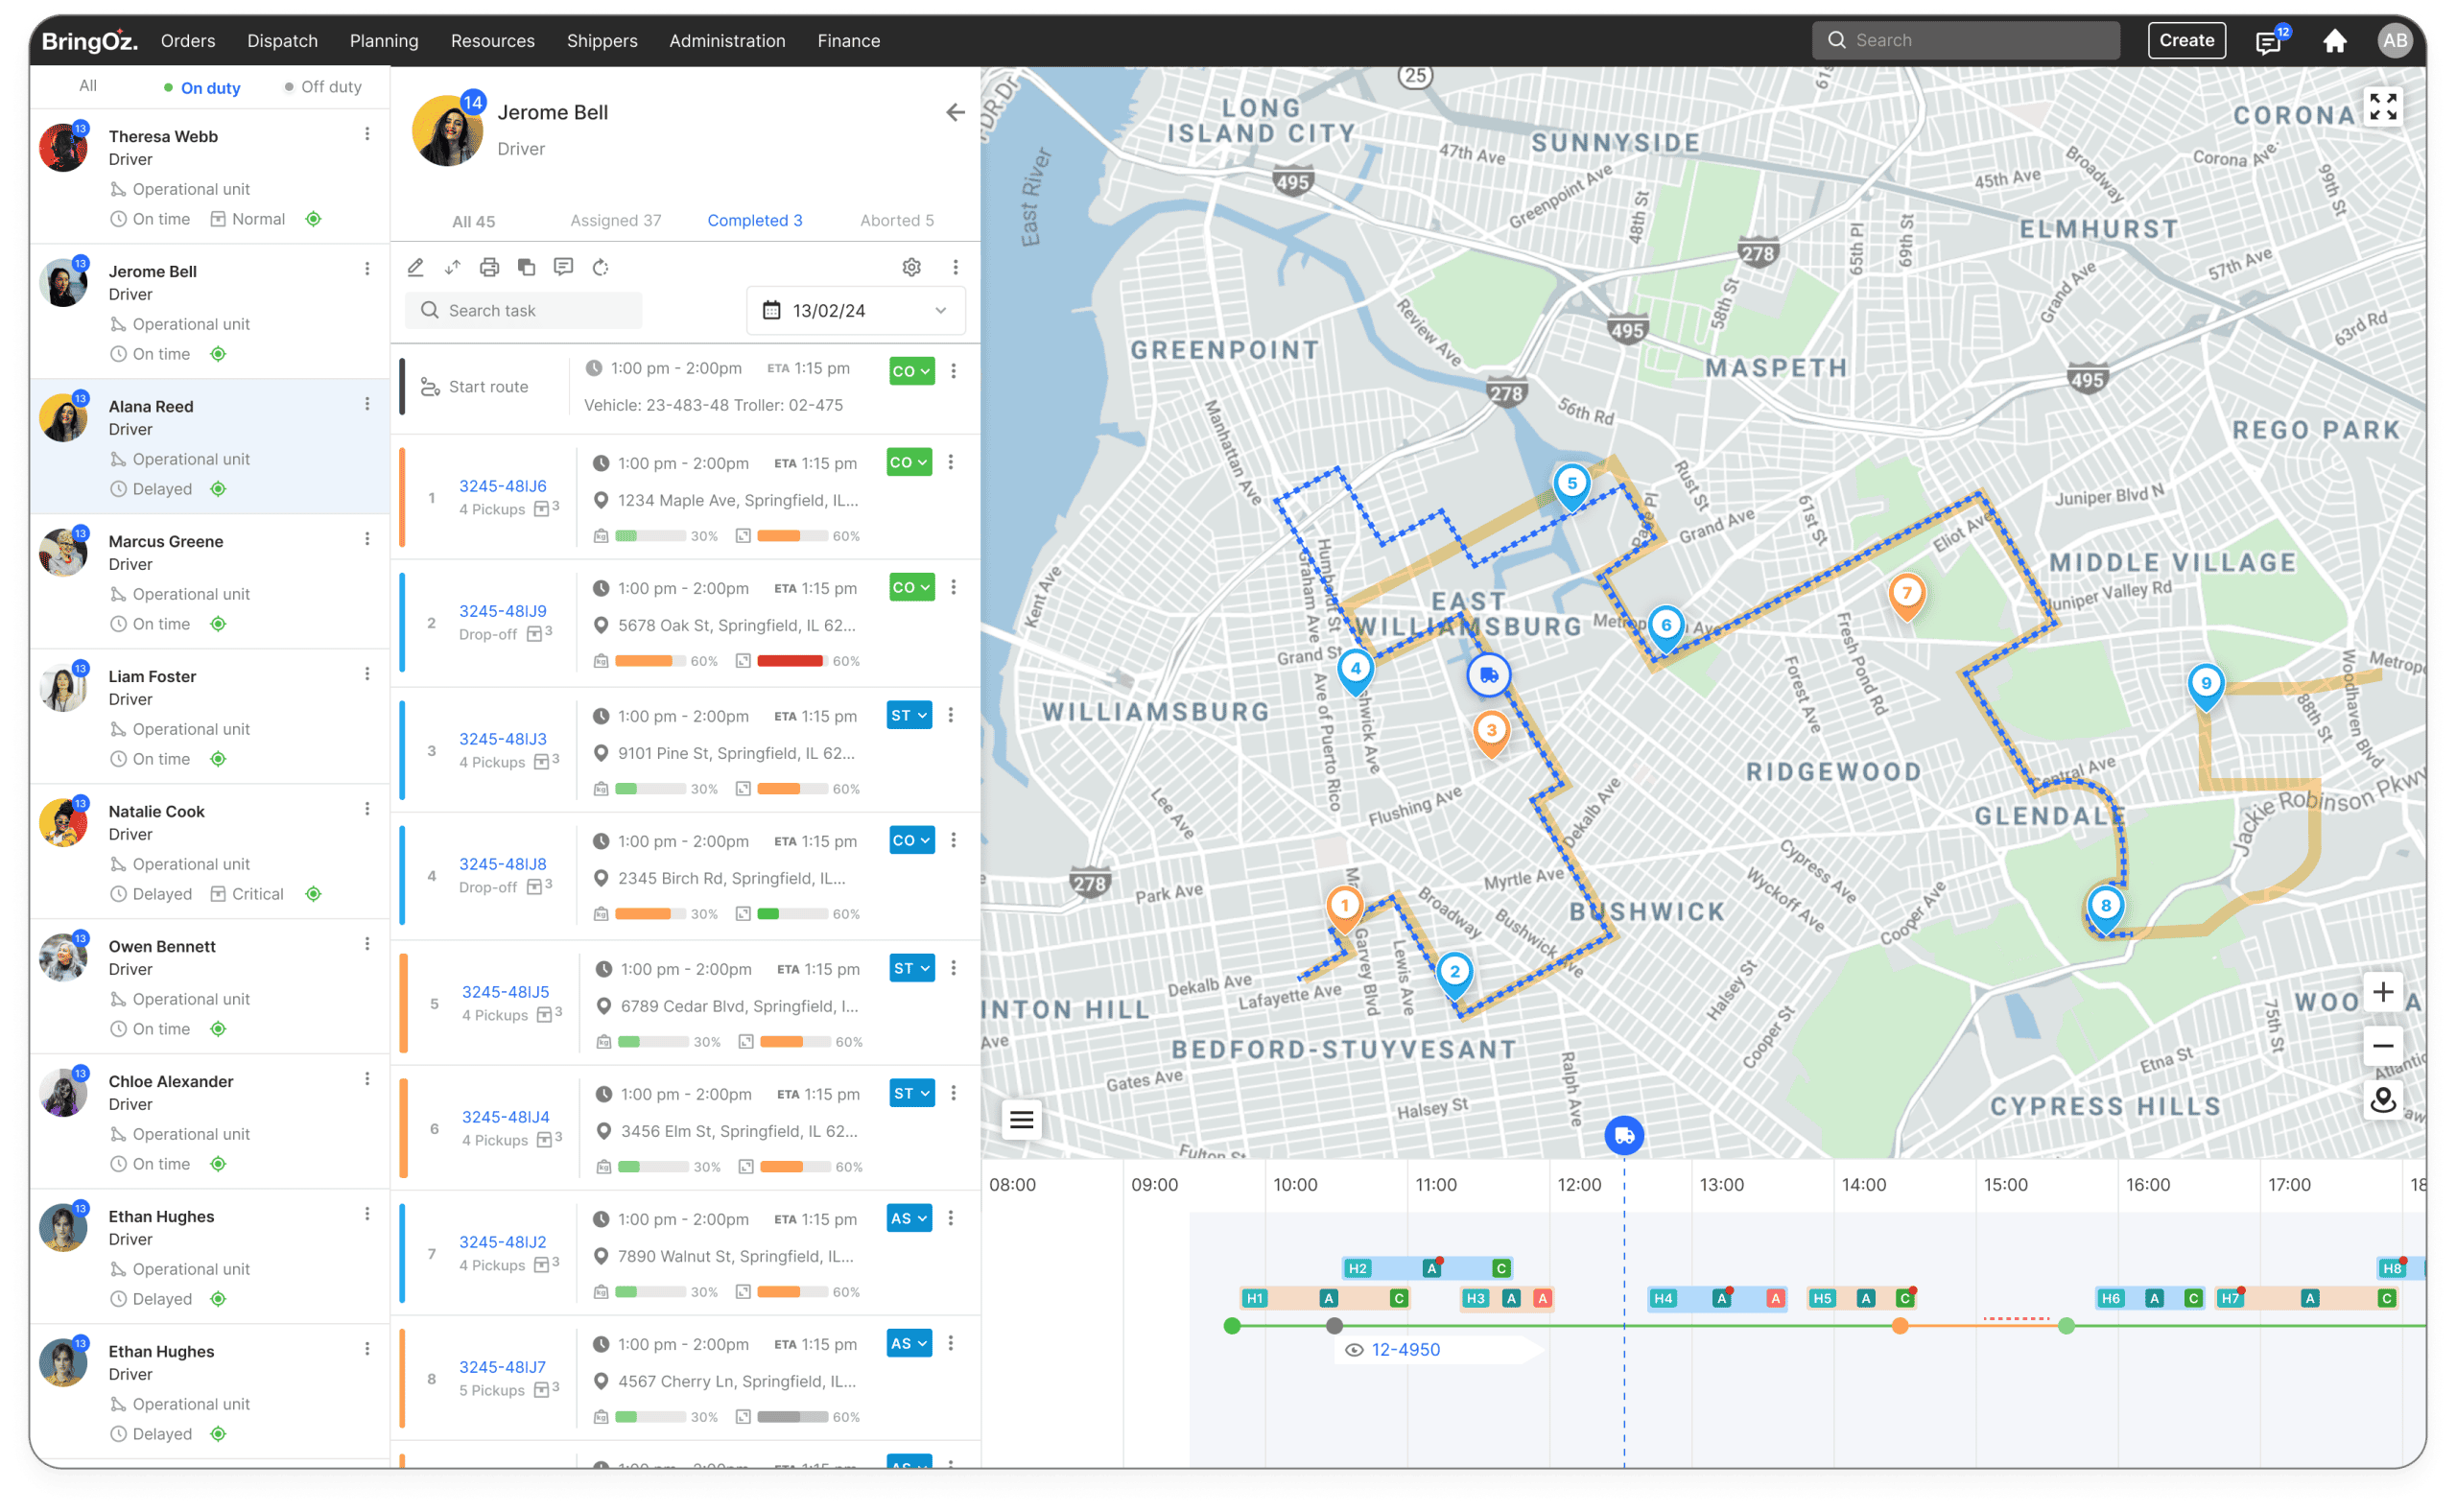Open ST status dropdown for task 3245-48IJ5
Image resolution: width=2456 pixels, height=1512 pixels.
(911, 968)
